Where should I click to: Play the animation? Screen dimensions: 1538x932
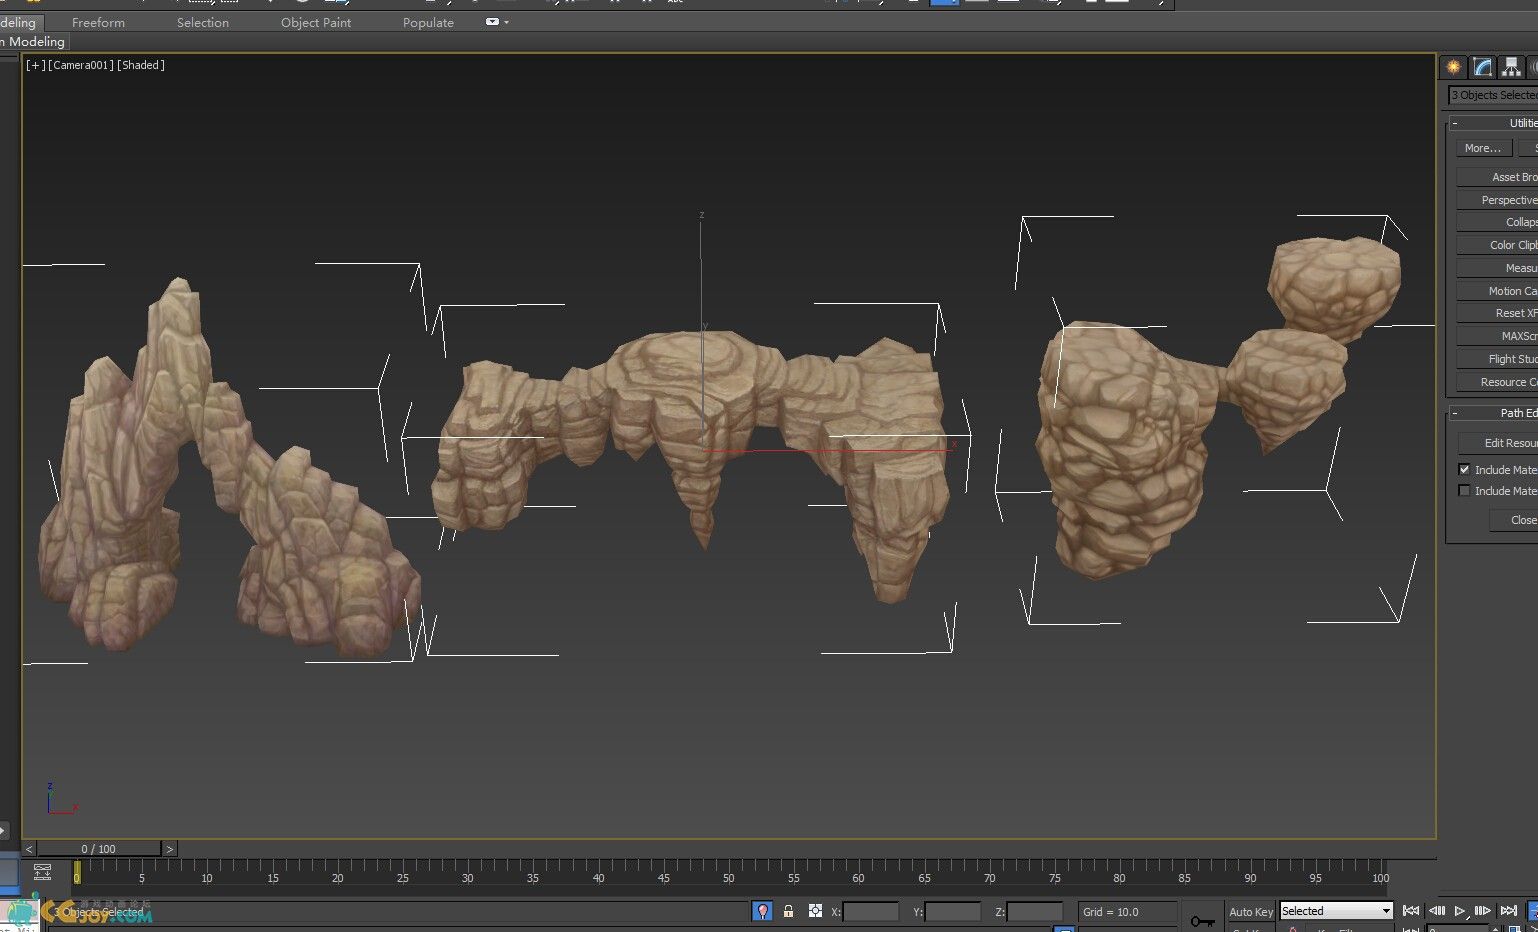tap(1460, 911)
